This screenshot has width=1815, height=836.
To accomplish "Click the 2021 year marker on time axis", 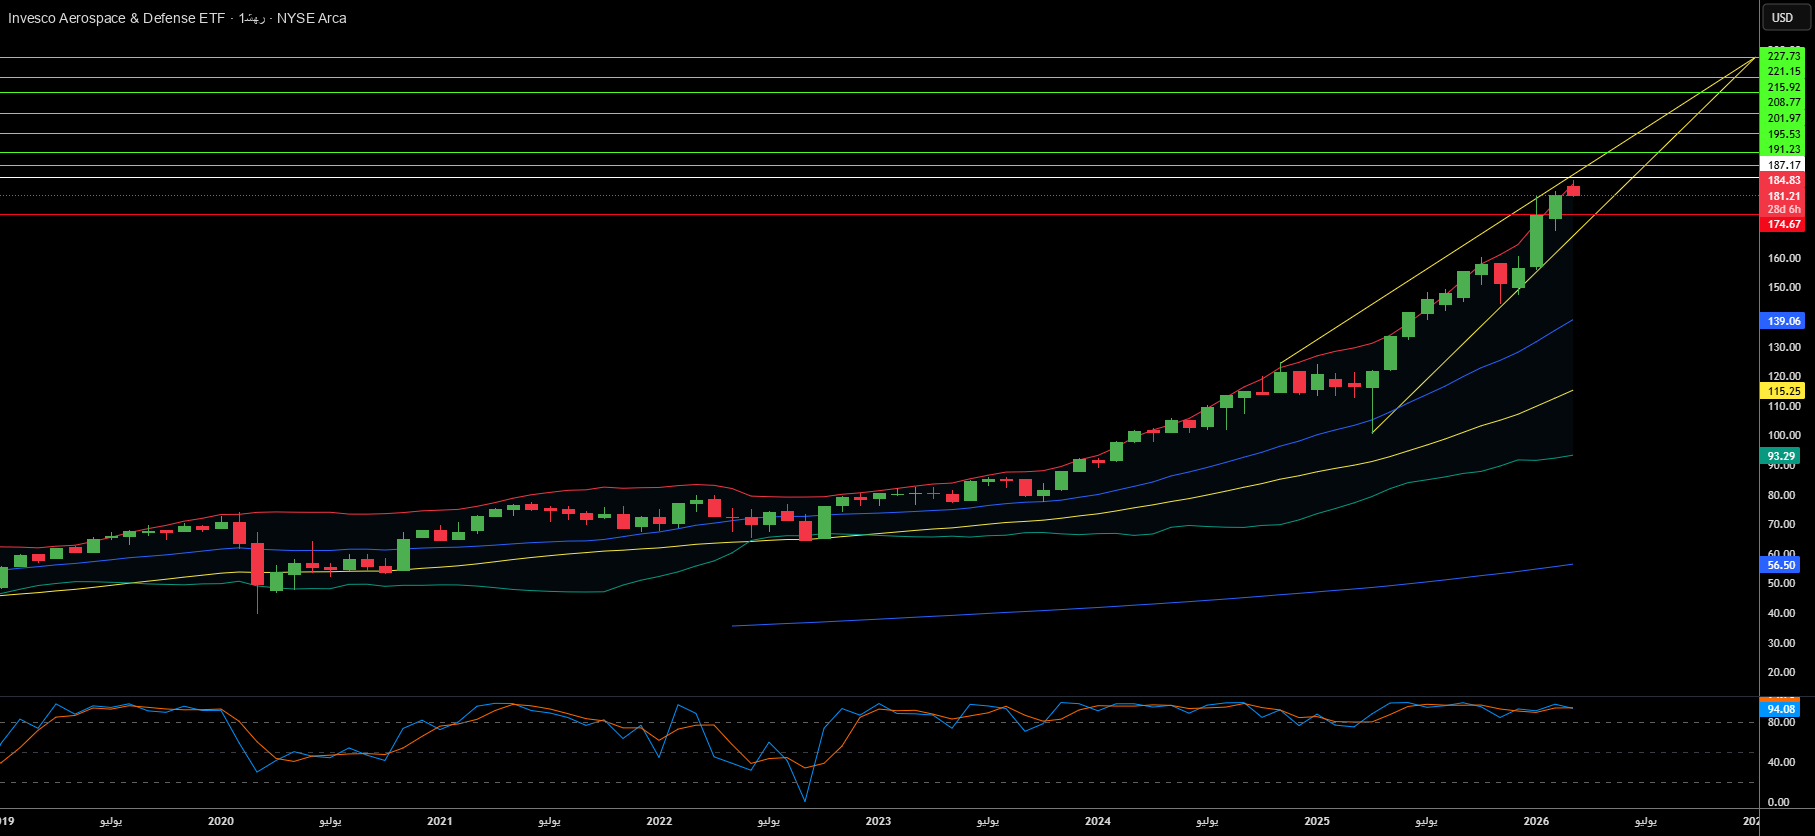I will (440, 821).
